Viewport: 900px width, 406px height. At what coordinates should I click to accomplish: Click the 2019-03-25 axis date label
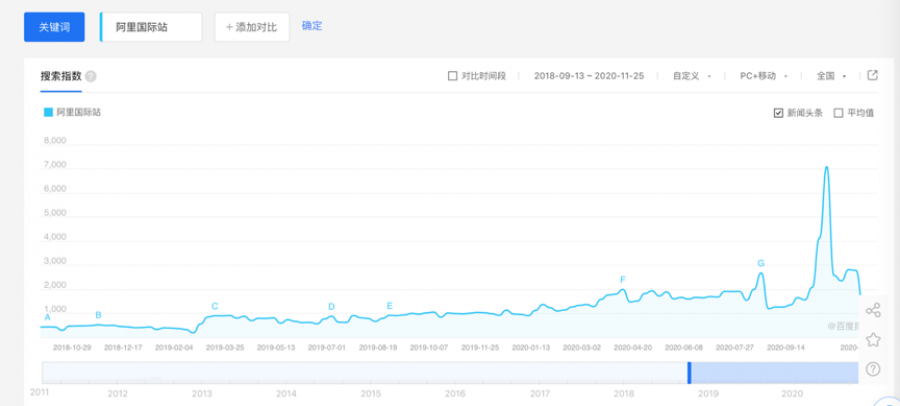[225, 347]
